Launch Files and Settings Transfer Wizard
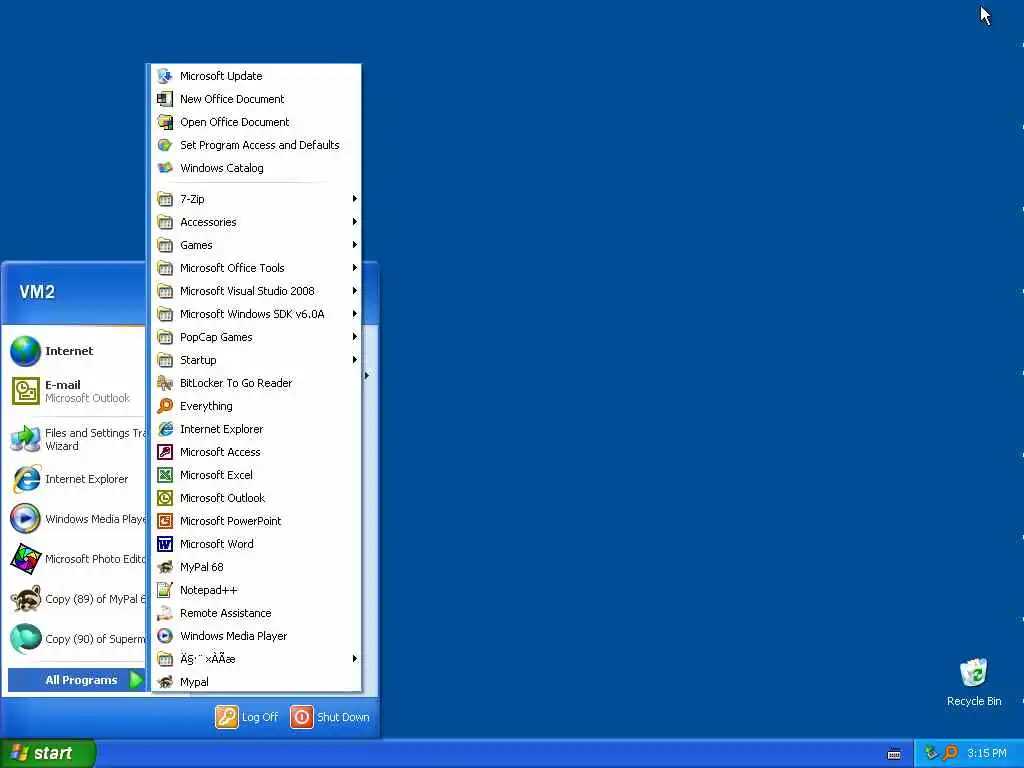 [77, 440]
